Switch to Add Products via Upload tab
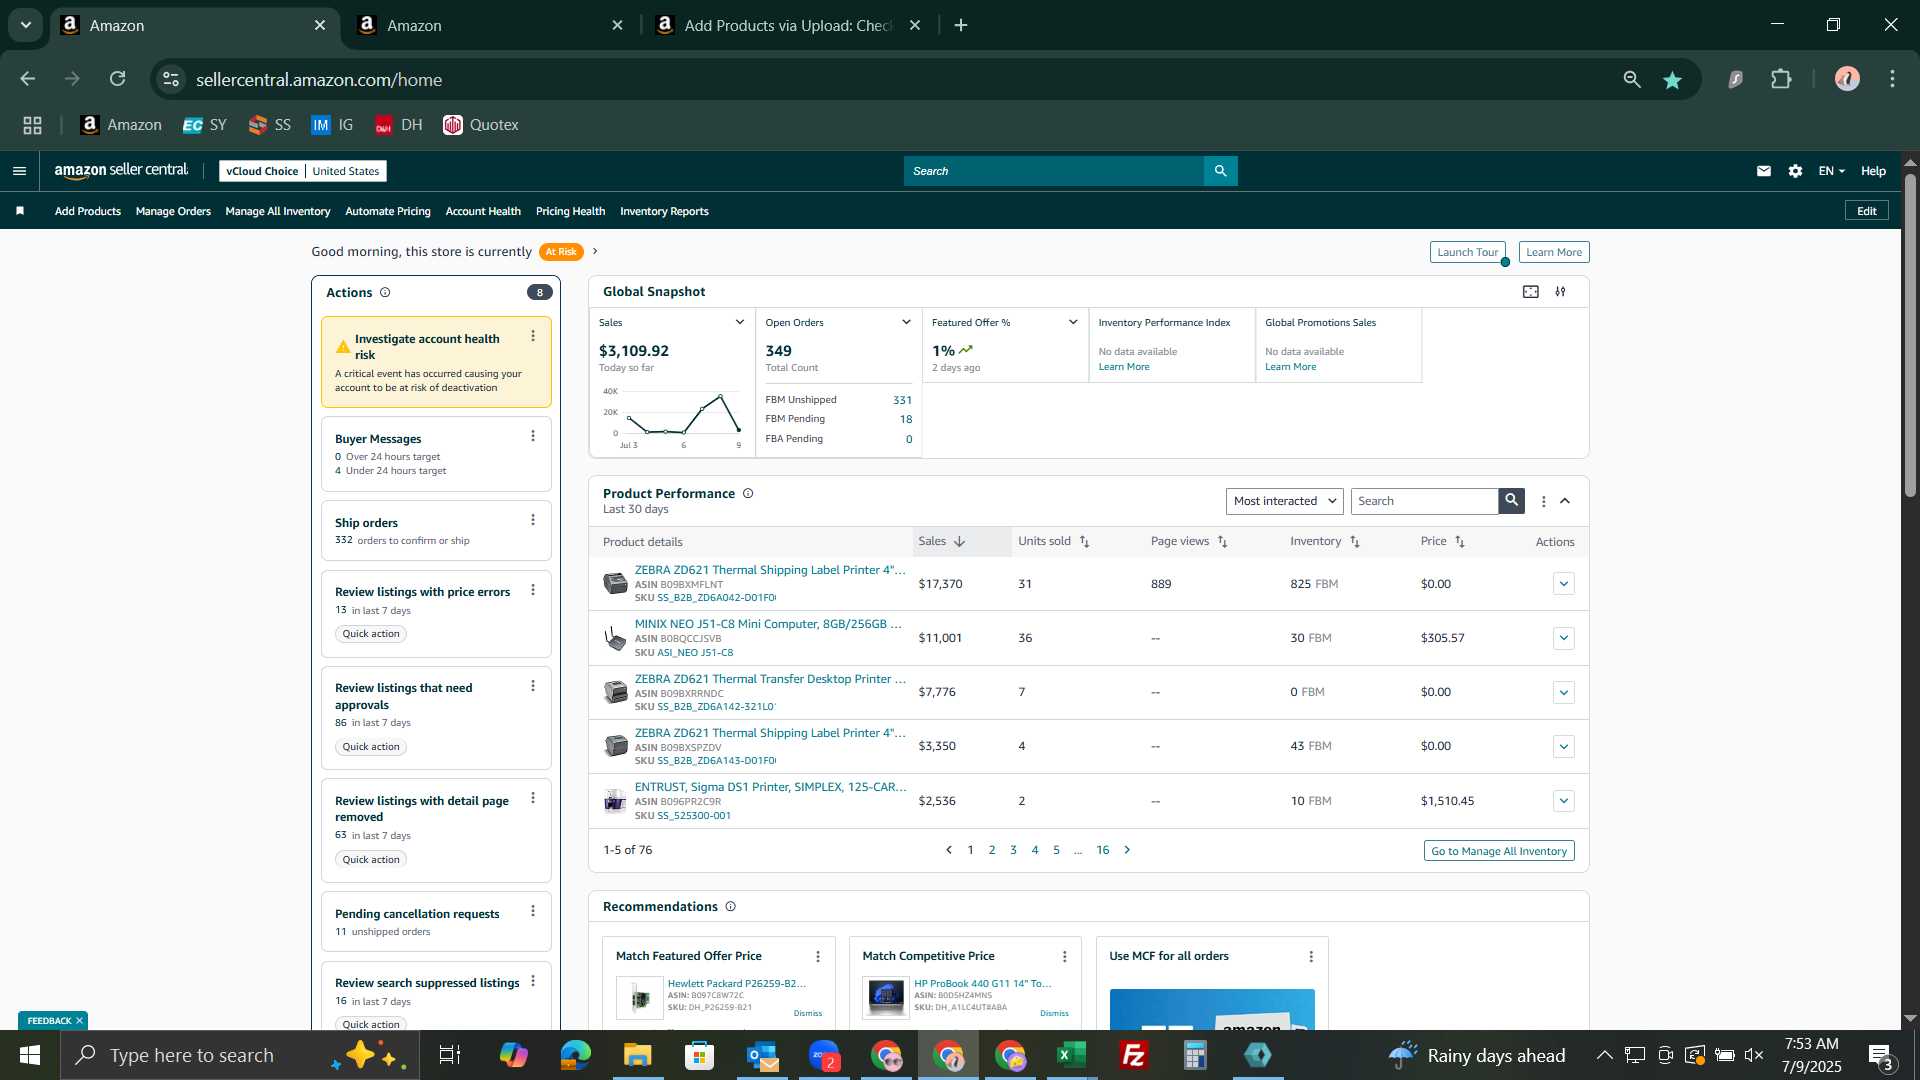 point(789,25)
